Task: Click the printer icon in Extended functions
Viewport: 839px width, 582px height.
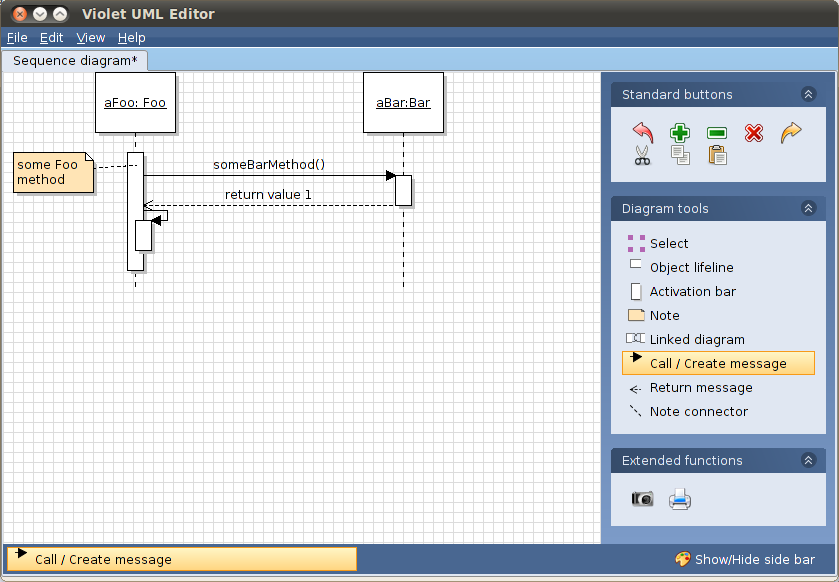Action: [x=680, y=498]
